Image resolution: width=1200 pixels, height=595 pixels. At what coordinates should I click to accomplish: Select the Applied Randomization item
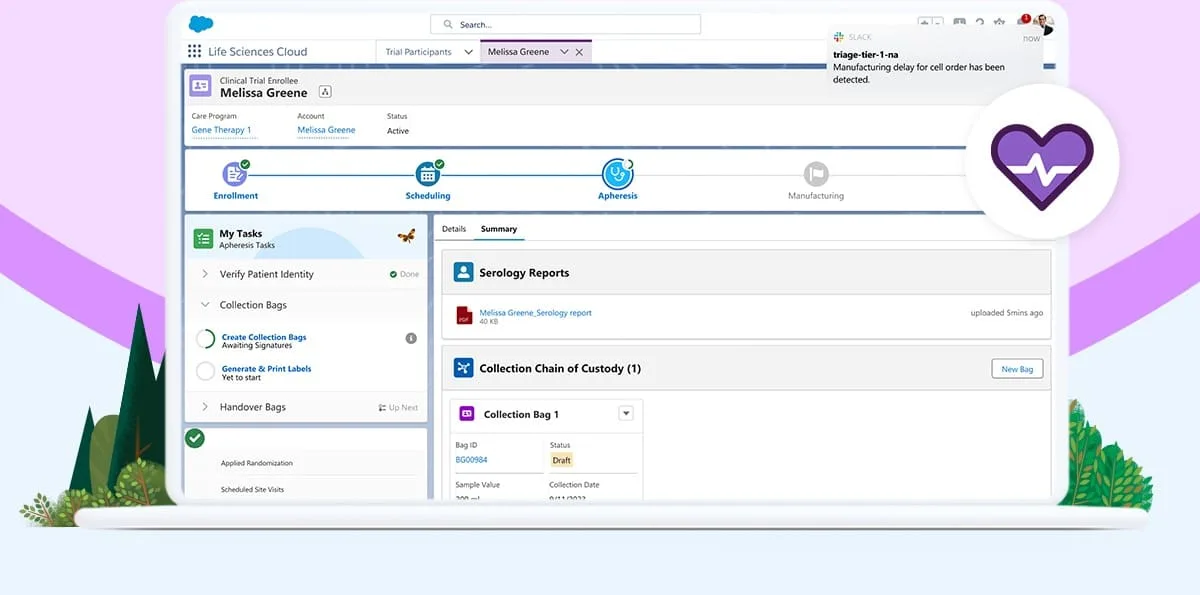pos(257,463)
